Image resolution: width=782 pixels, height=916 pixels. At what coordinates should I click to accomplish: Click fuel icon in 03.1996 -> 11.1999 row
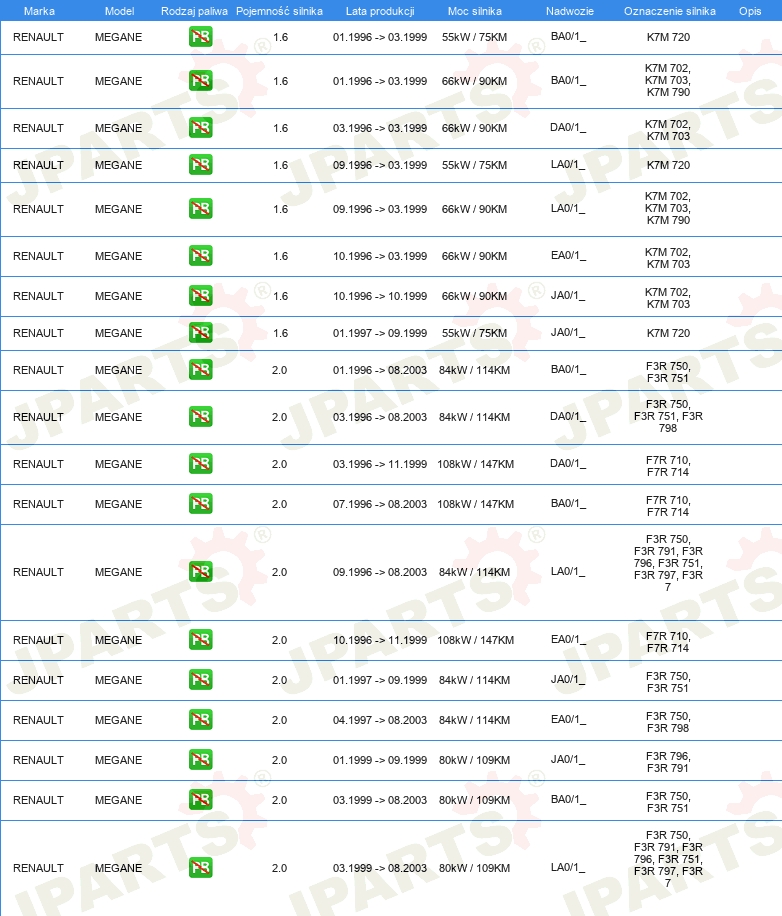pos(200,464)
